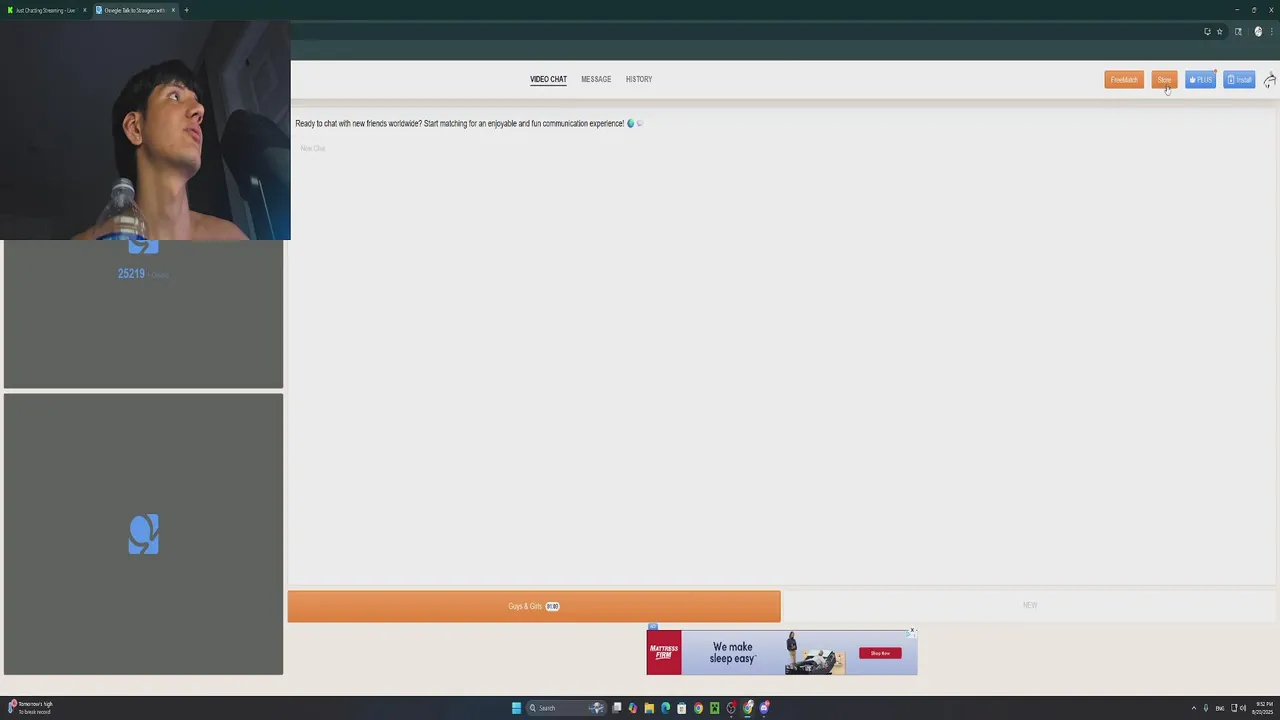Click the ENG language indicator
Viewport: 1280px width, 720px height.
click(x=1220, y=708)
